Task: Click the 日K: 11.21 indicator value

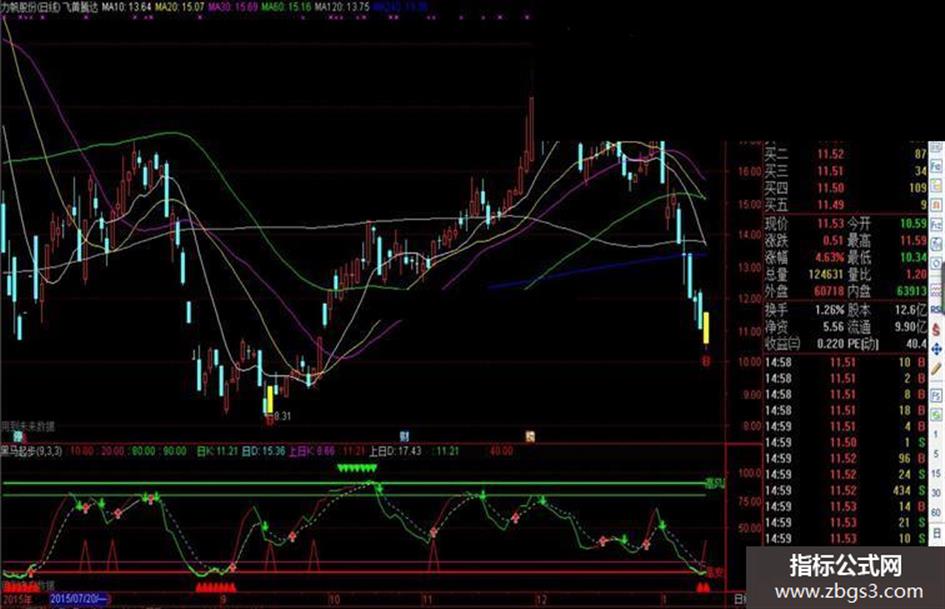Action: pyautogui.click(x=218, y=451)
